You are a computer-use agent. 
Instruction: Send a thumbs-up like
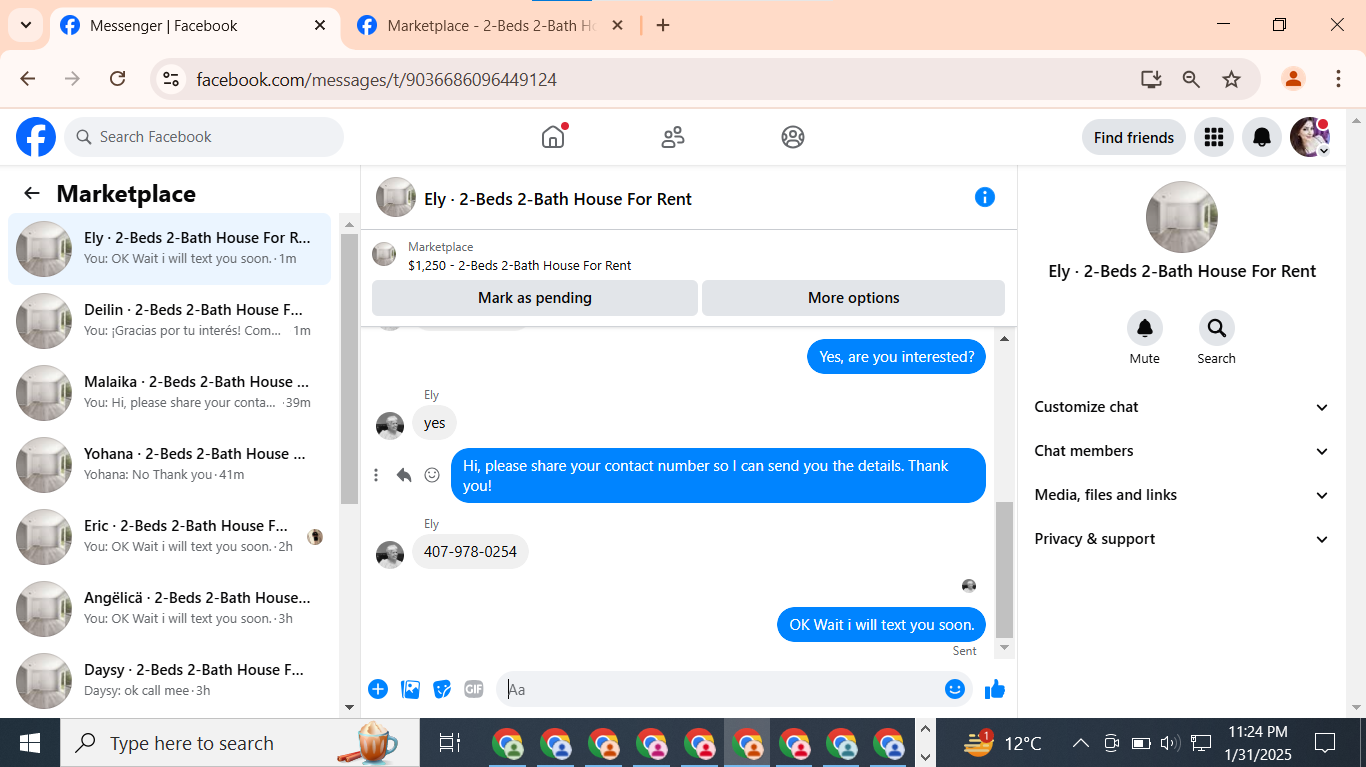(995, 689)
